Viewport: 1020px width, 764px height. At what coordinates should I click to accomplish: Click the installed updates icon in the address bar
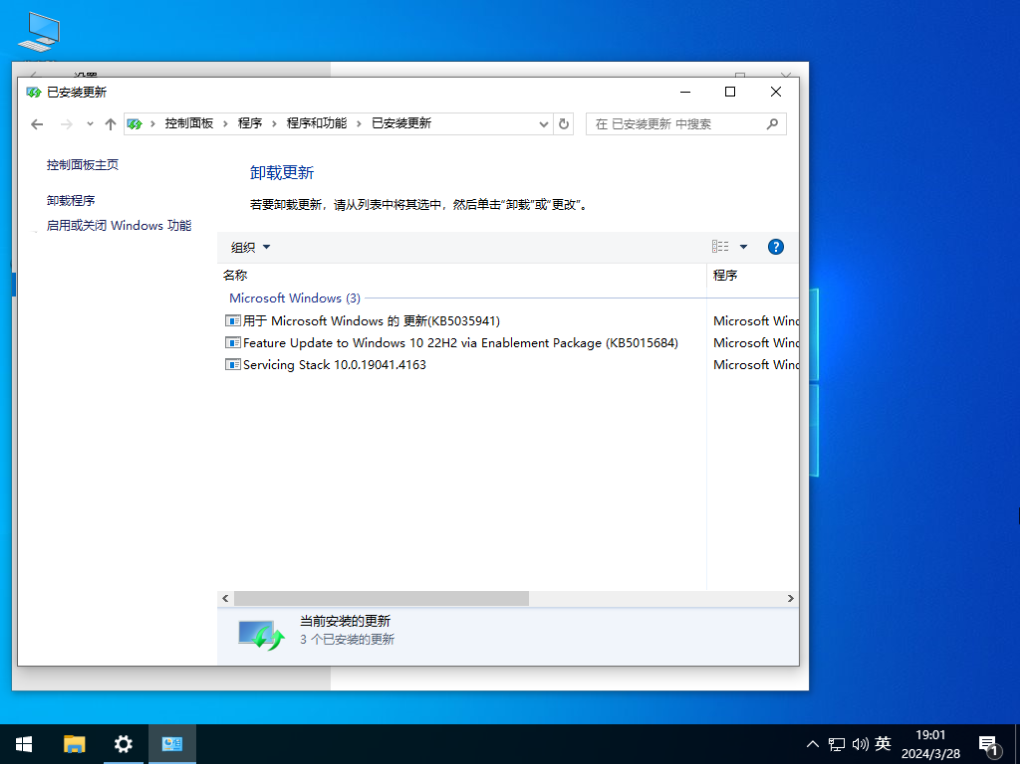tap(133, 123)
